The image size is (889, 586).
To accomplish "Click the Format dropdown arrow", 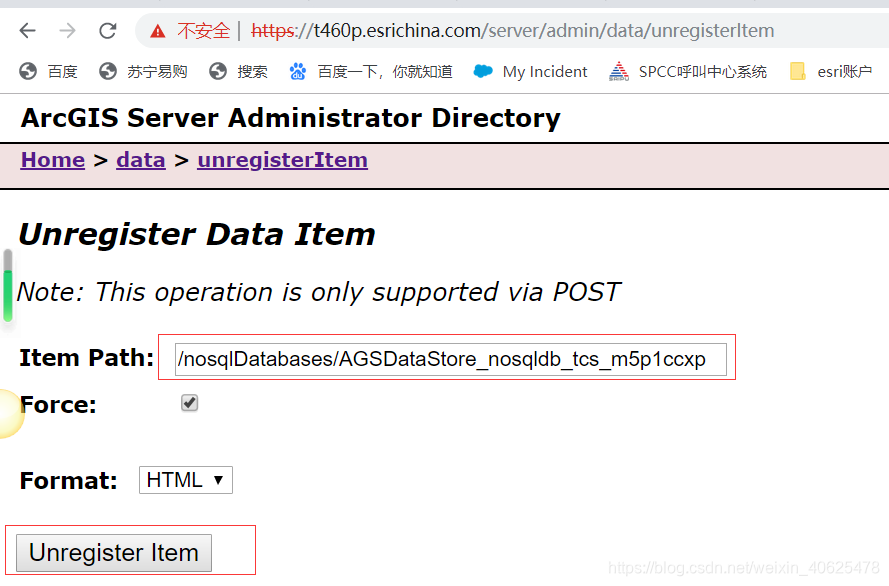I will (x=219, y=480).
